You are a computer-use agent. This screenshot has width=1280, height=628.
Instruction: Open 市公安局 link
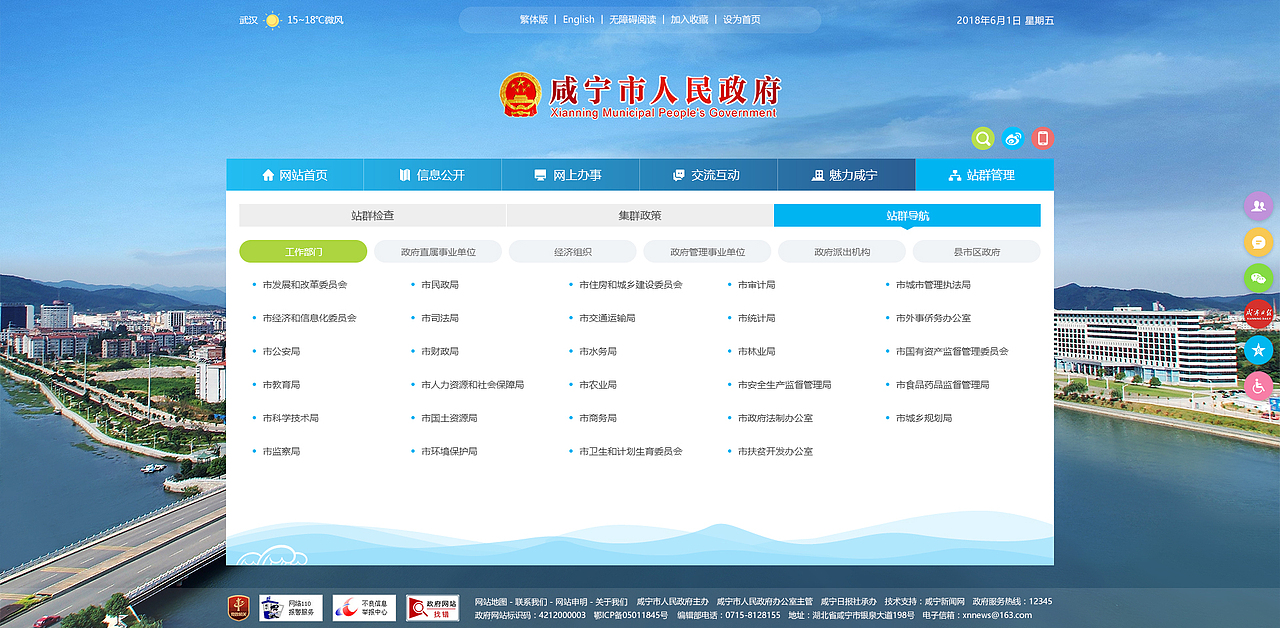[281, 352]
